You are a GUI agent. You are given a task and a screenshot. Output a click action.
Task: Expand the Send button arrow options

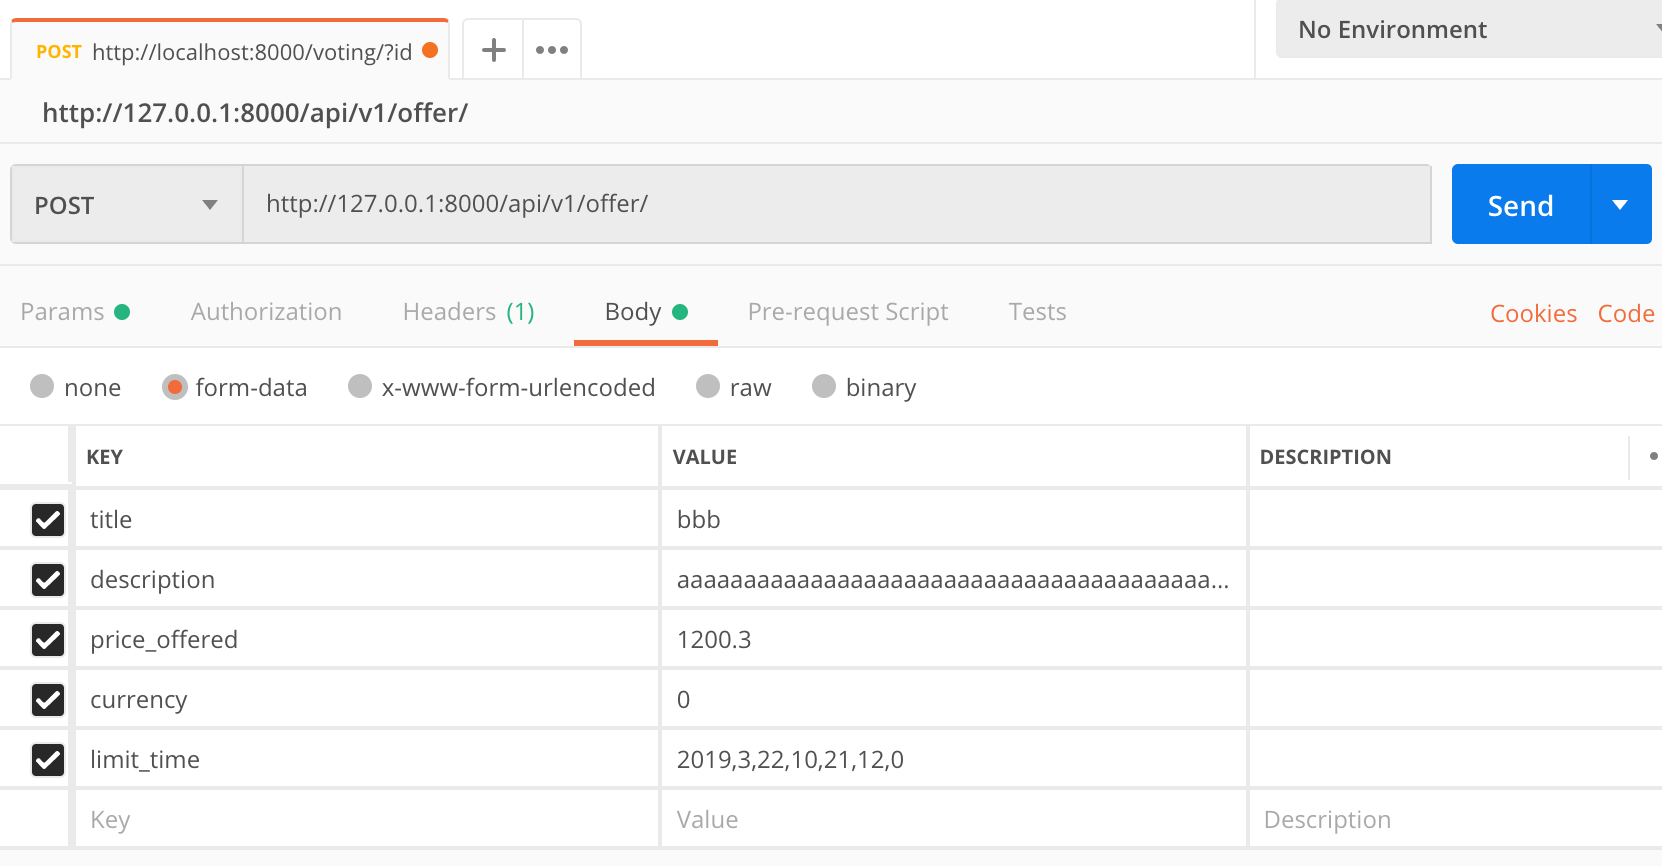1621,204
